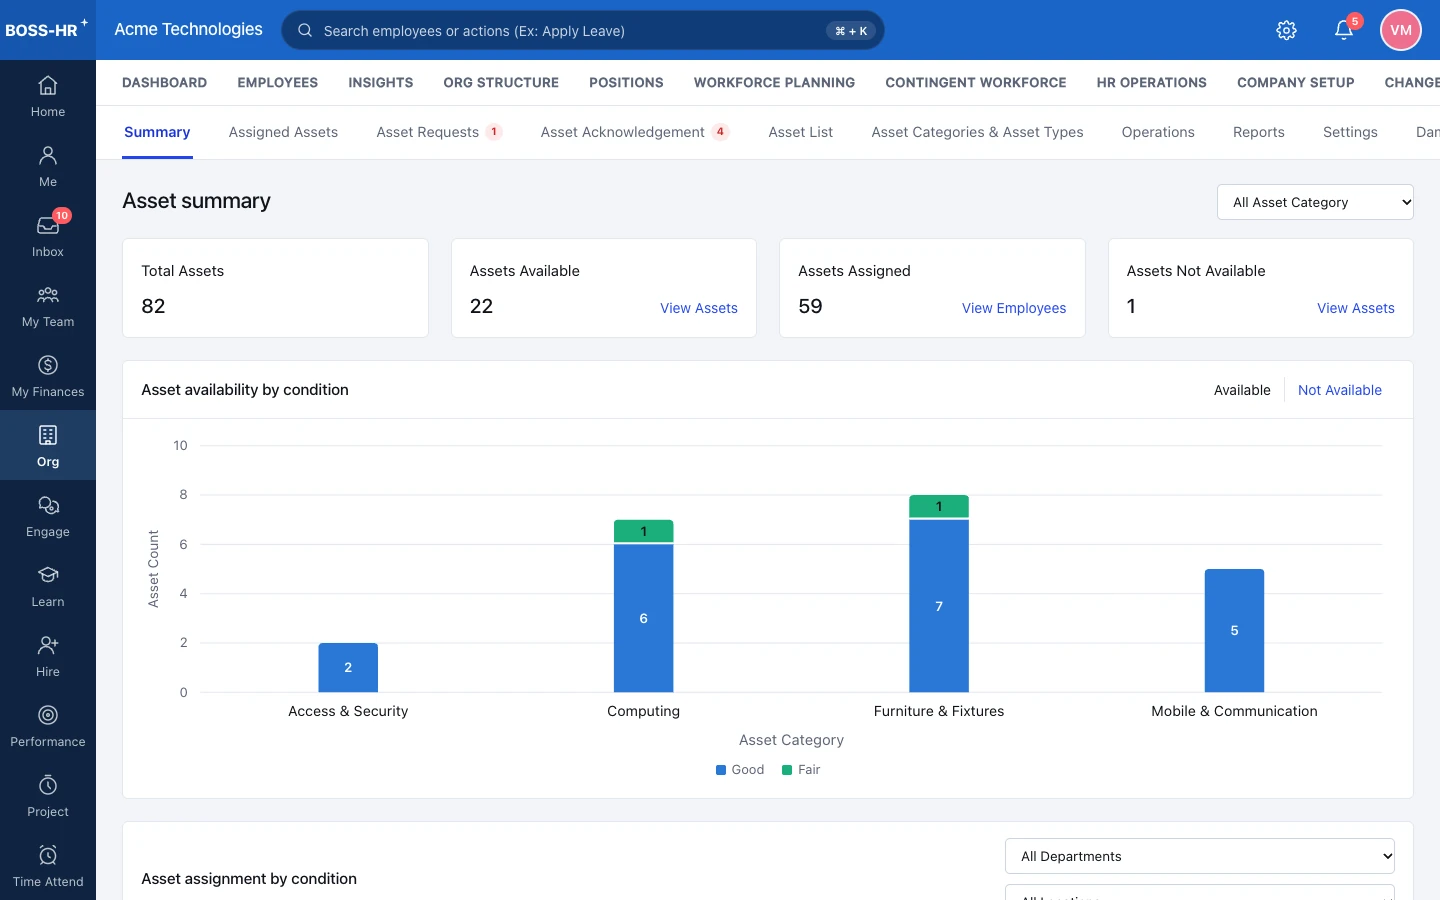Open the Hire sidebar icon
The width and height of the screenshot is (1440, 900).
click(48, 656)
